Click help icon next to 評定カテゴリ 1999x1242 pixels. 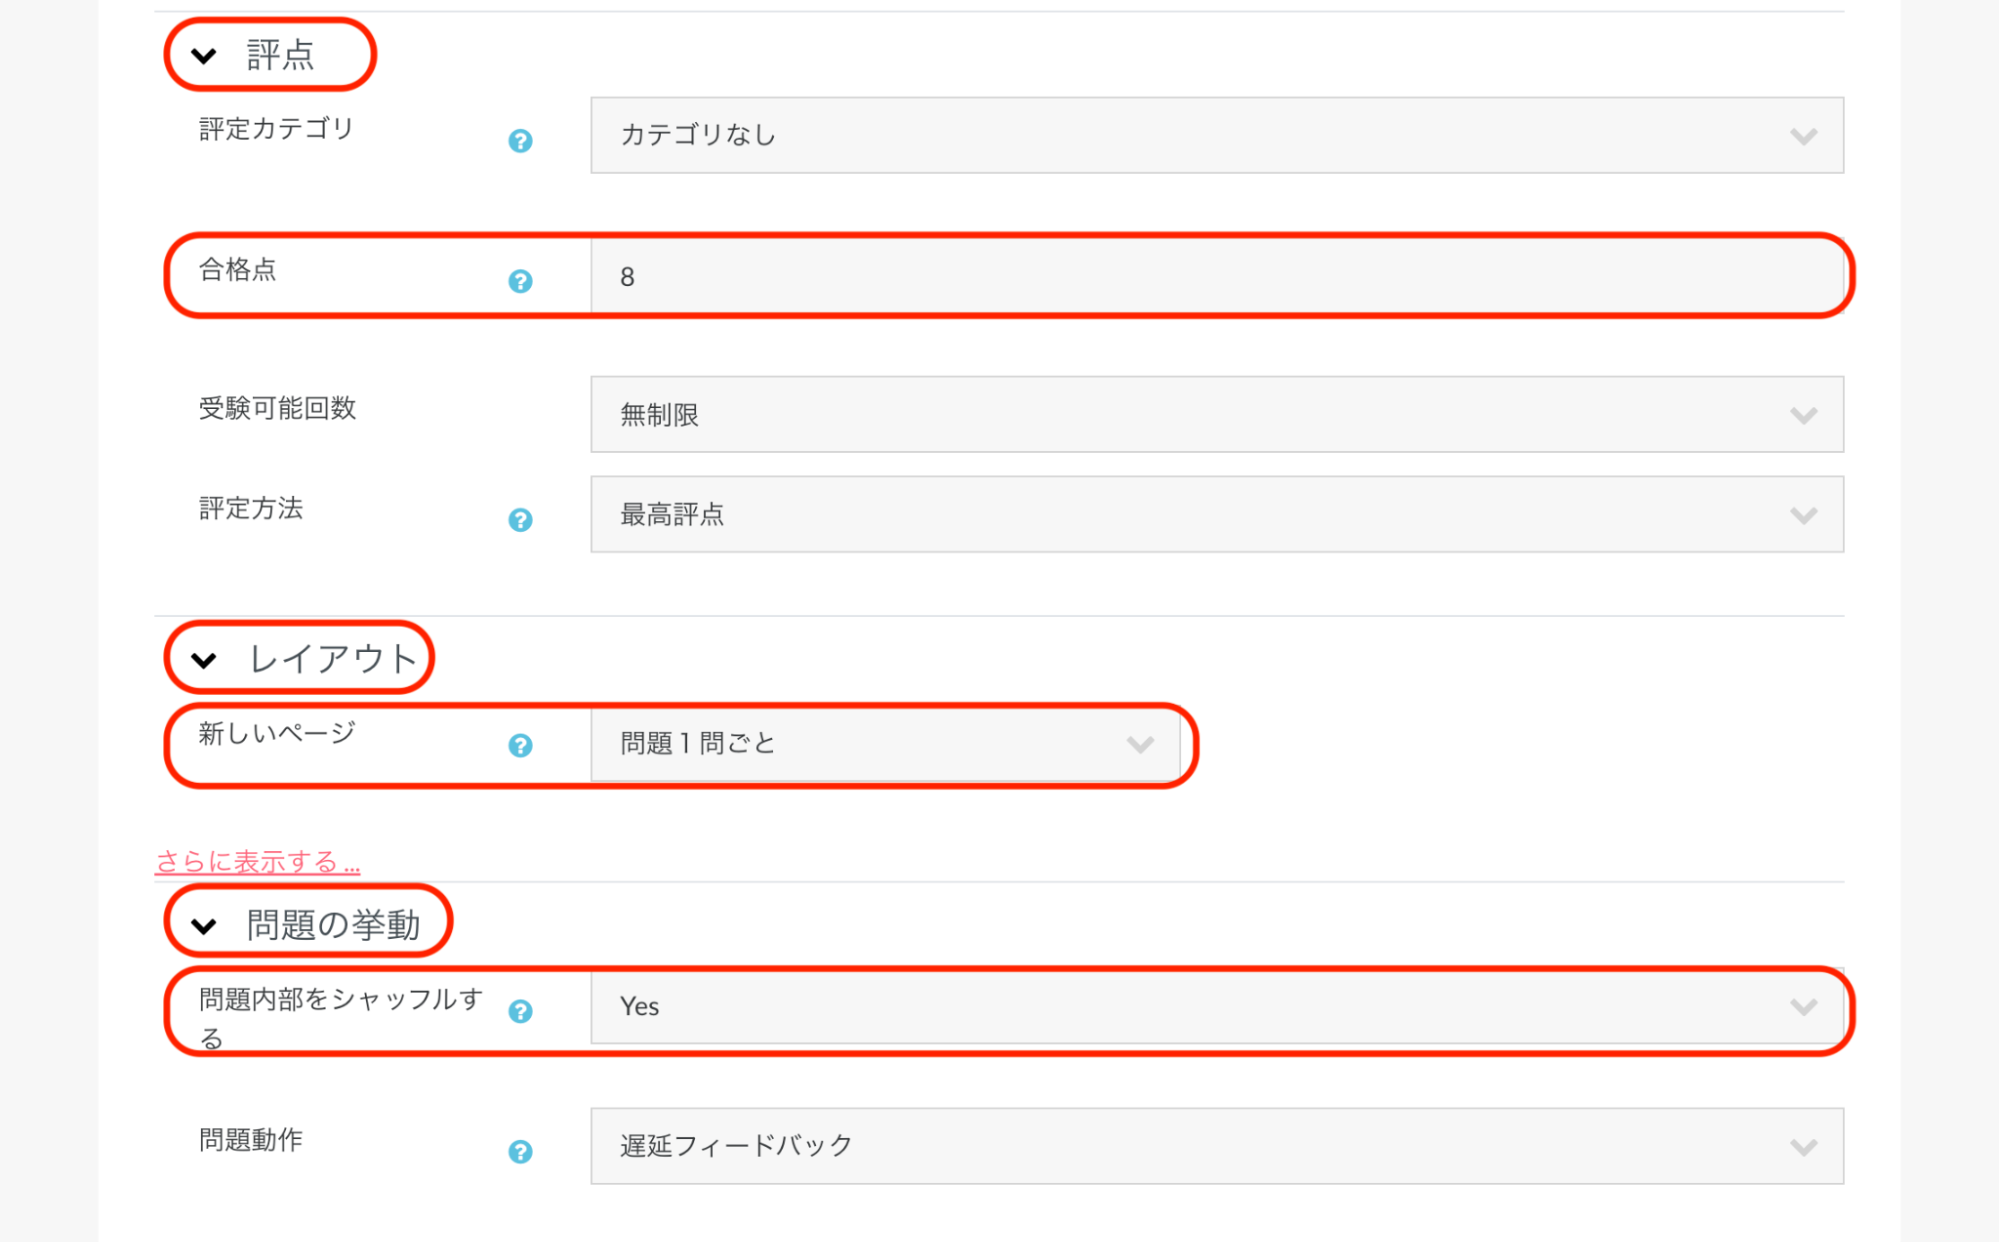coord(520,141)
